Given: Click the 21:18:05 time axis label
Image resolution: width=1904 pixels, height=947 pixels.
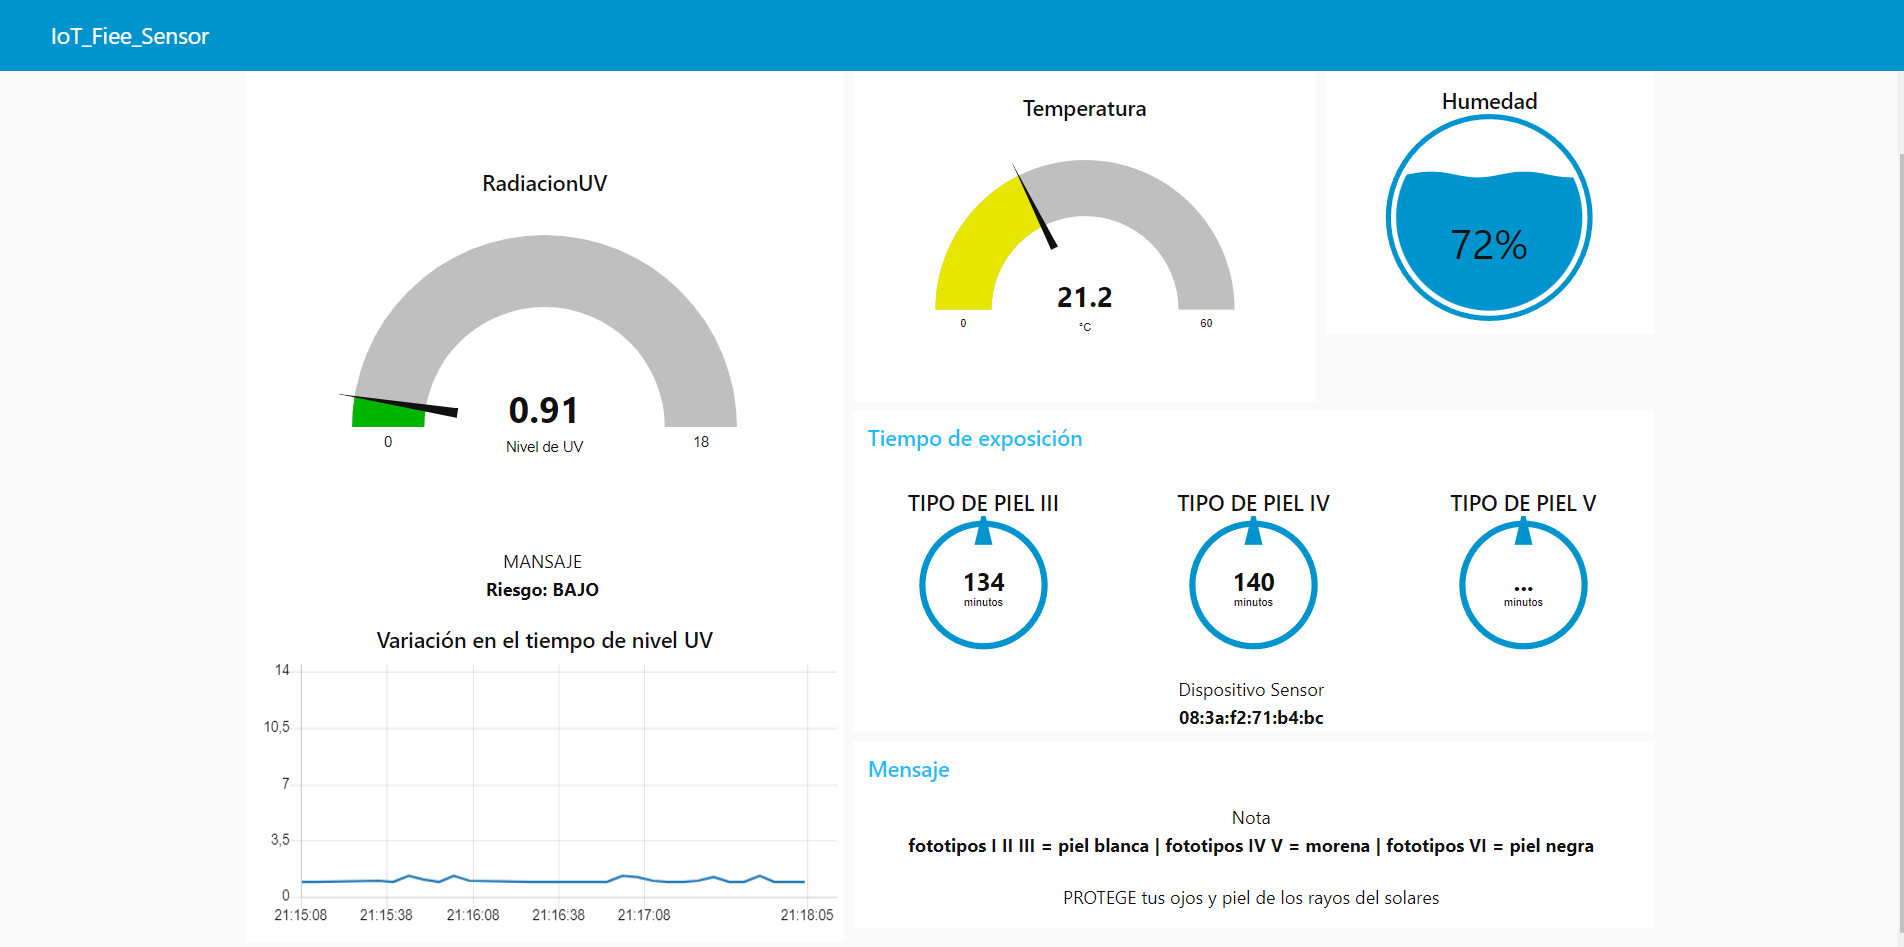Looking at the screenshot, I should point(806,915).
